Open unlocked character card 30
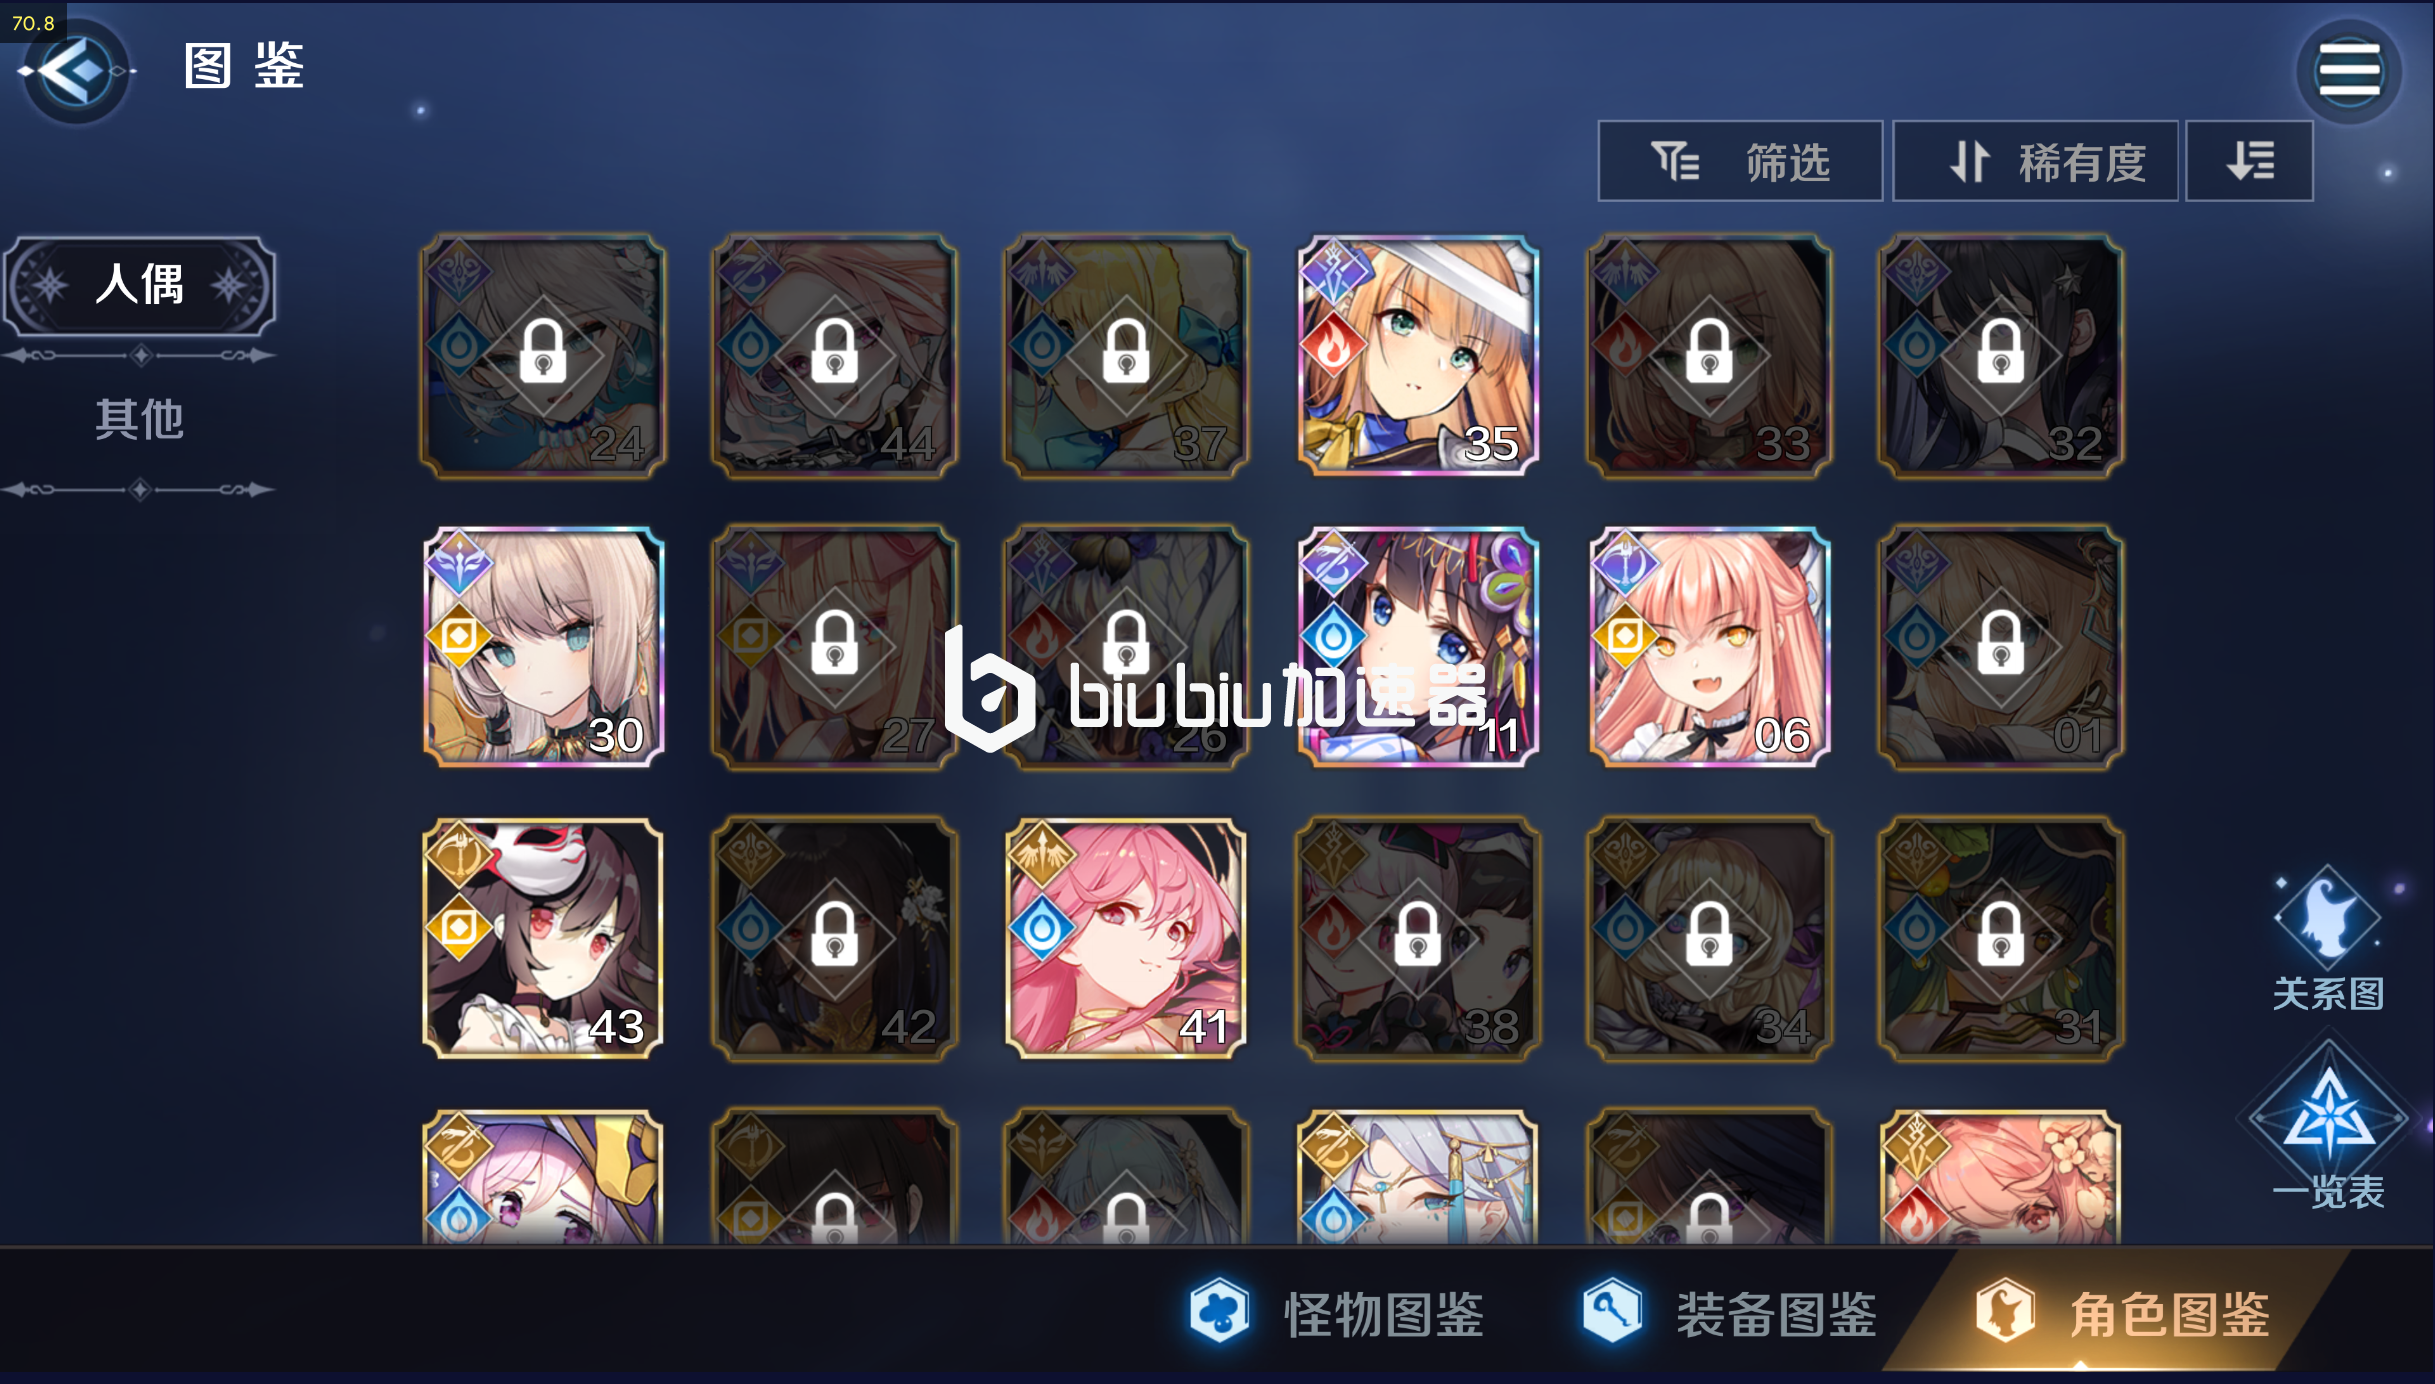 coord(543,647)
